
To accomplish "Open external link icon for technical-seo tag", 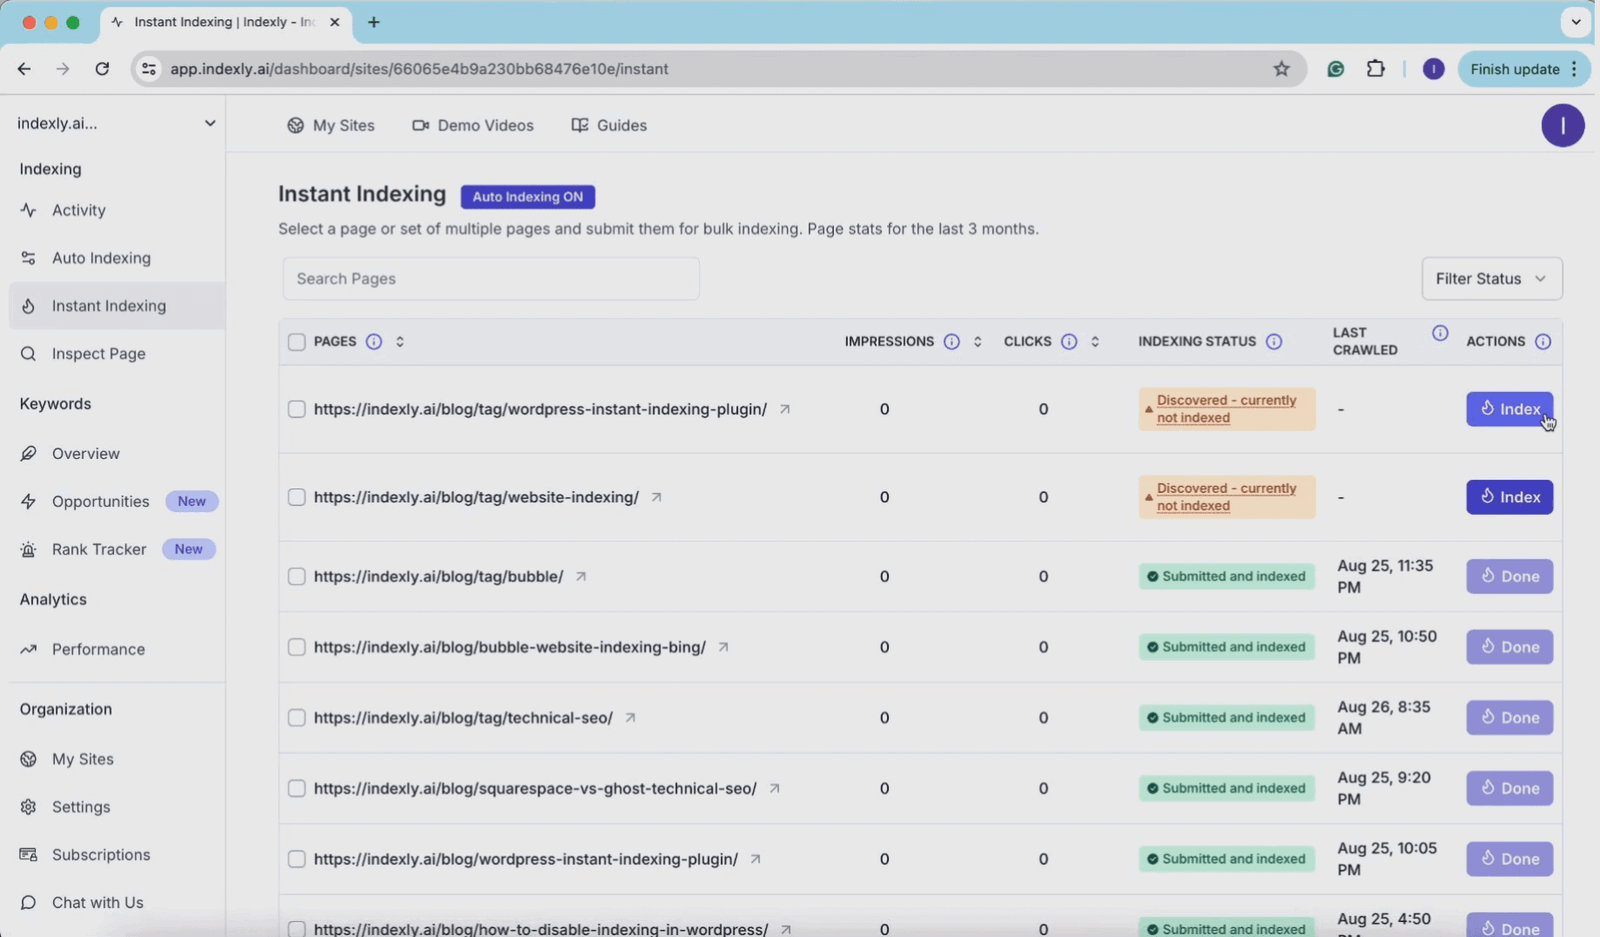I will click(630, 718).
